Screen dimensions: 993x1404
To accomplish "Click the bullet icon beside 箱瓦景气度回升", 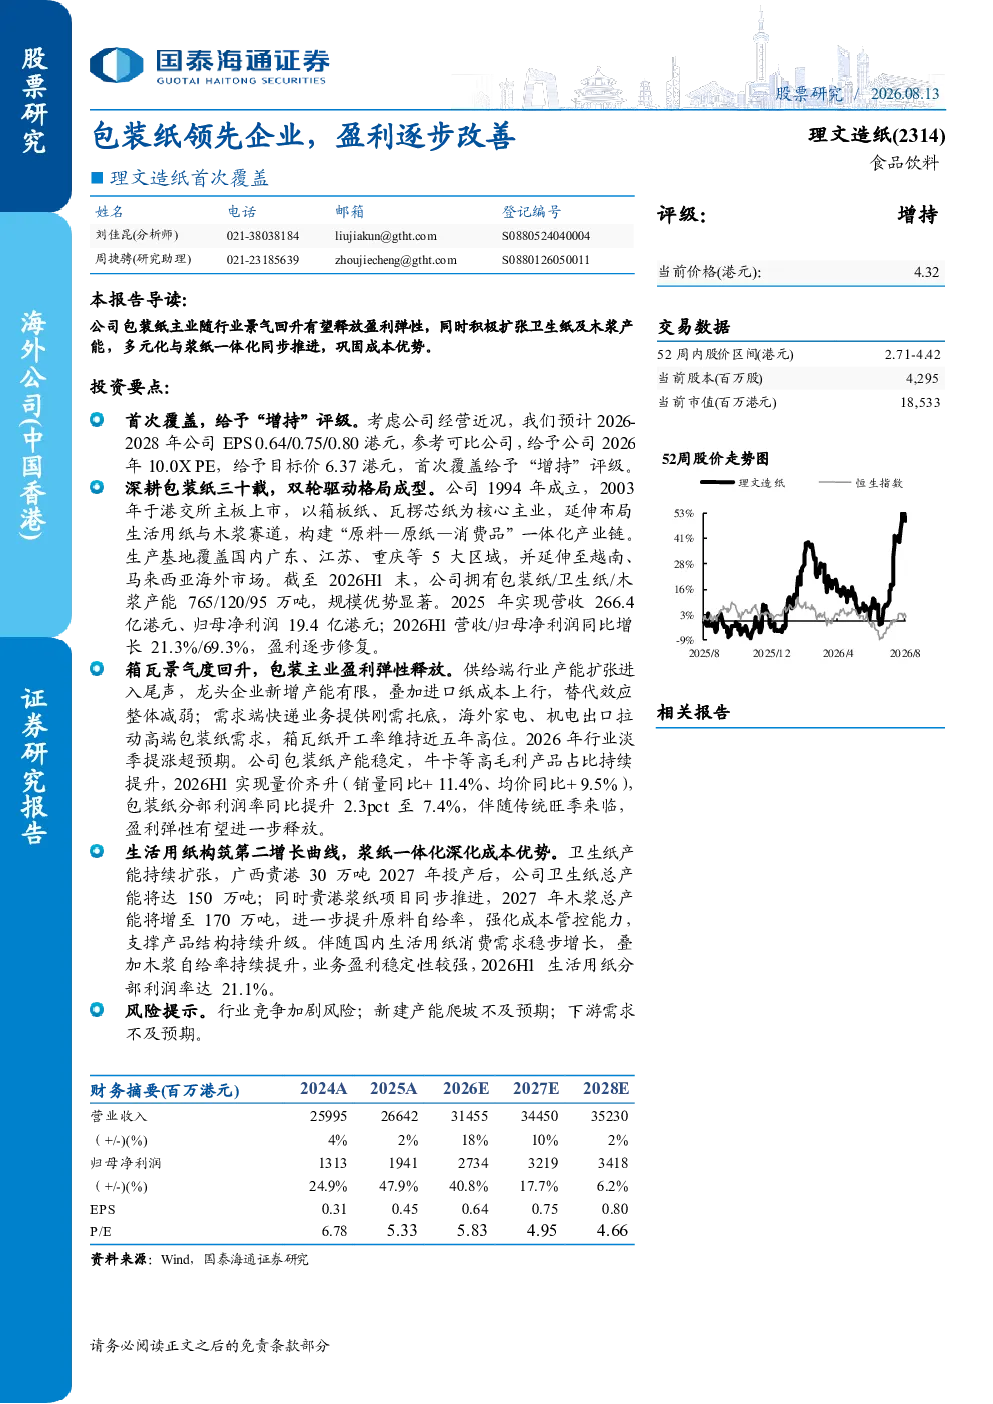I will point(97,668).
